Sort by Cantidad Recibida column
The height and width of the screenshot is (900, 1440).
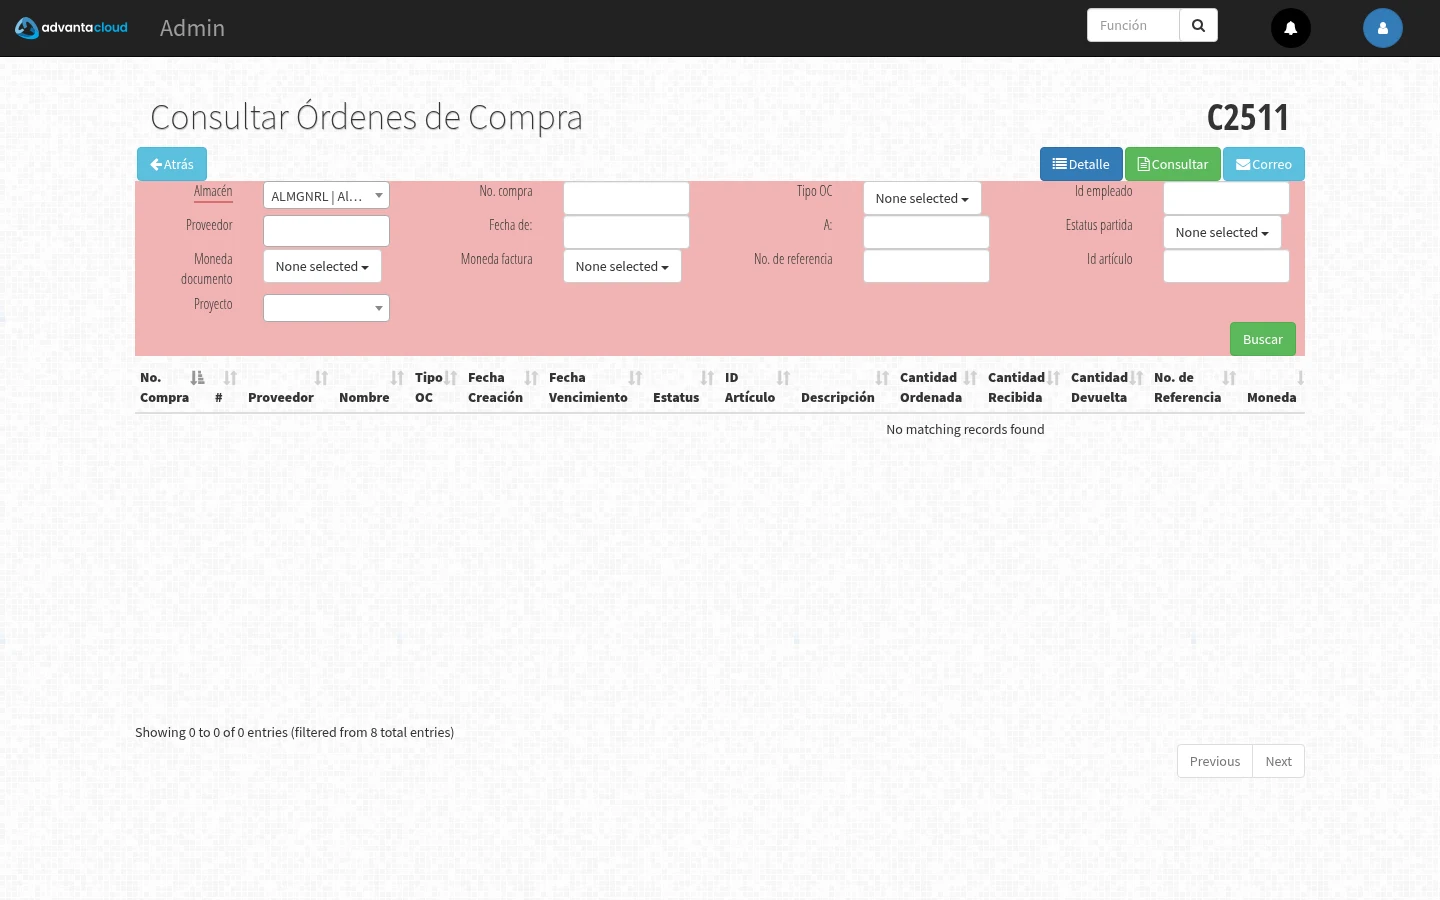(1024, 387)
